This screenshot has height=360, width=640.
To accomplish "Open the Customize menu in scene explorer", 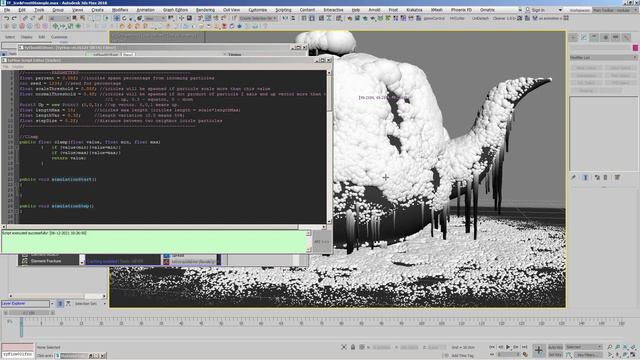I will pyautogui.click(x=59, y=37).
